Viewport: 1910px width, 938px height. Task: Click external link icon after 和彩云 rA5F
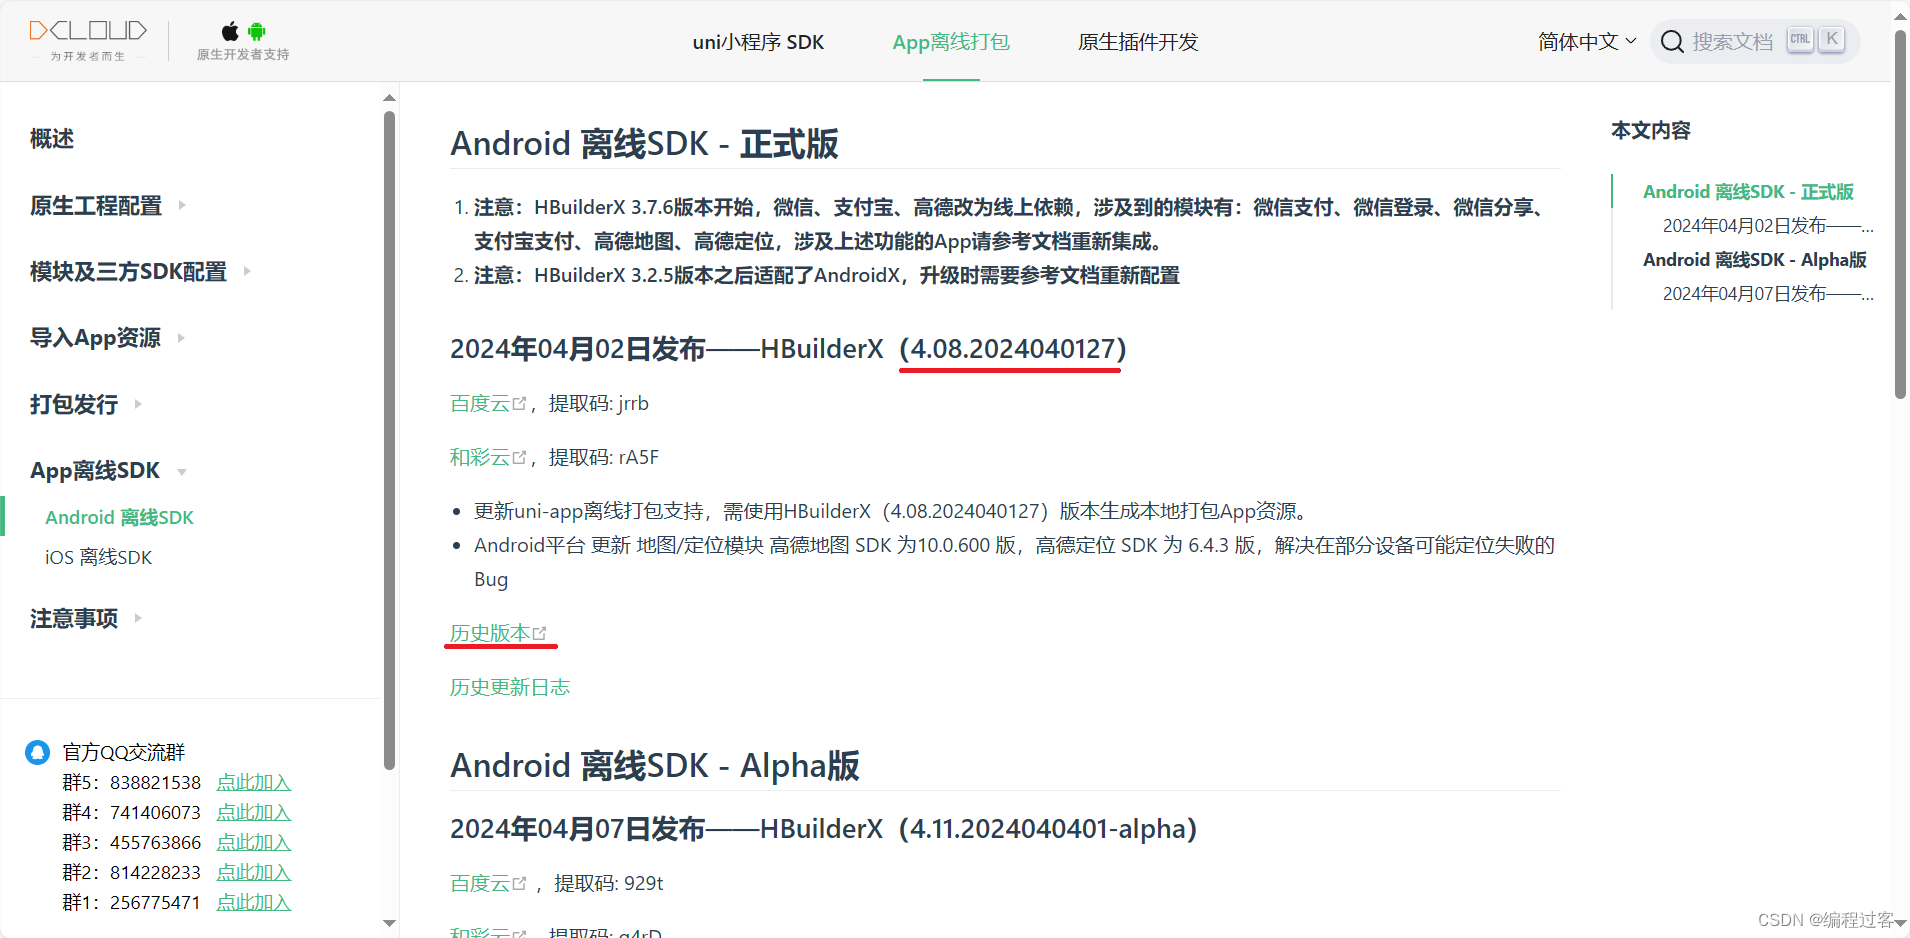519,458
